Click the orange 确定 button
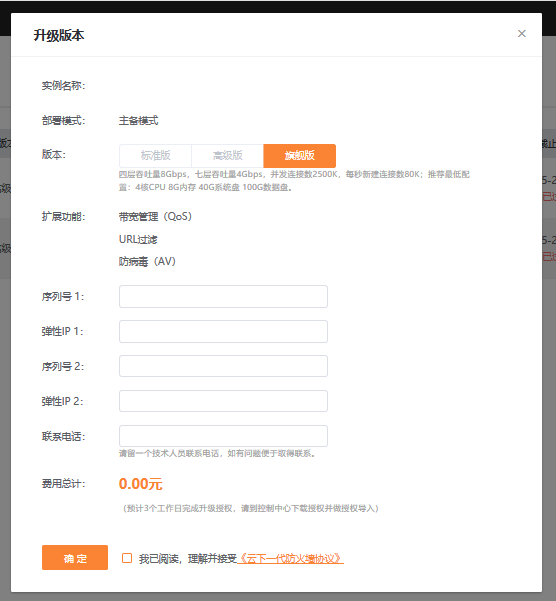 (75, 558)
